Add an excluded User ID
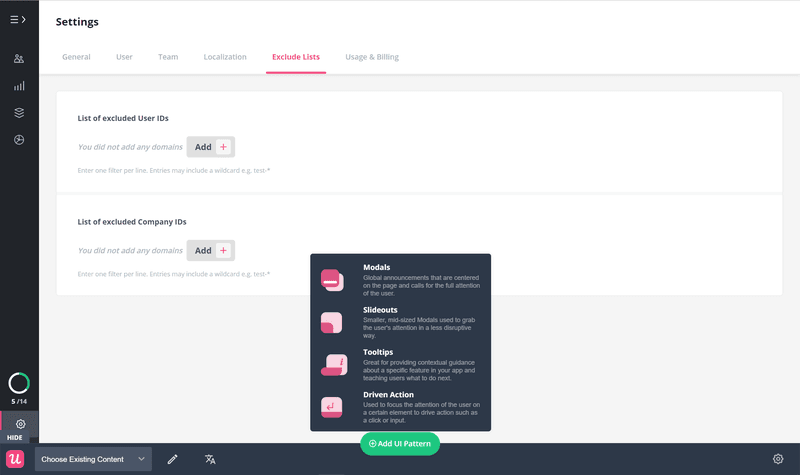The image size is (800, 475). tap(211, 147)
